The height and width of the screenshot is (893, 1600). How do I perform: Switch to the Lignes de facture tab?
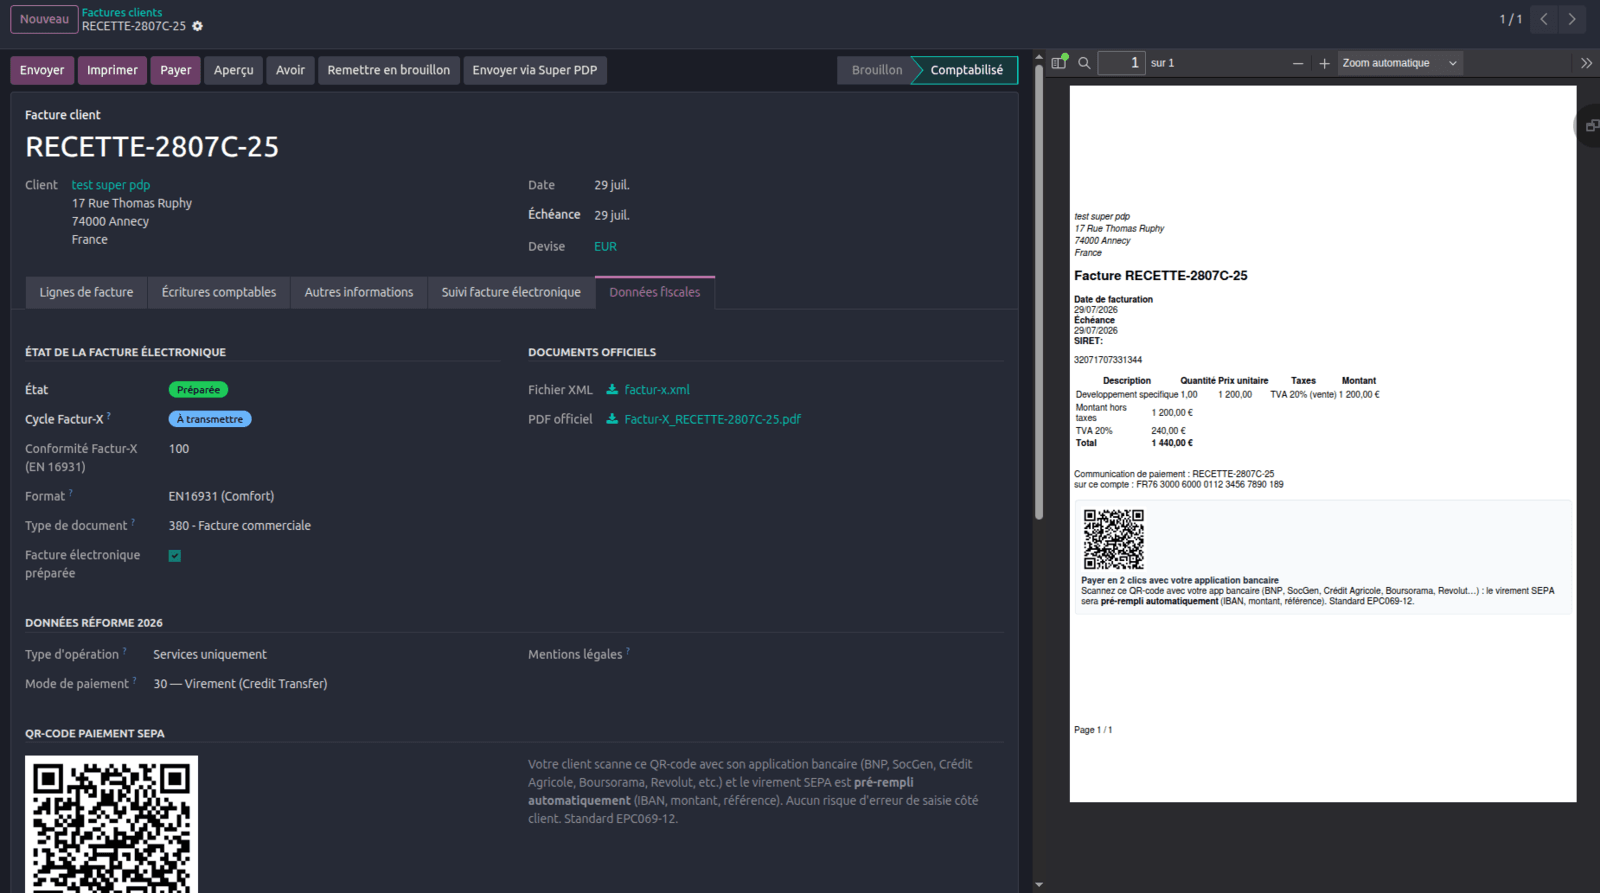[x=86, y=292]
